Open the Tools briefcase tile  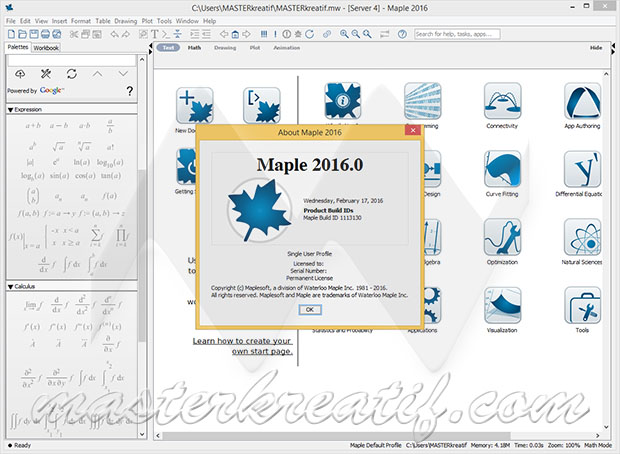click(582, 305)
